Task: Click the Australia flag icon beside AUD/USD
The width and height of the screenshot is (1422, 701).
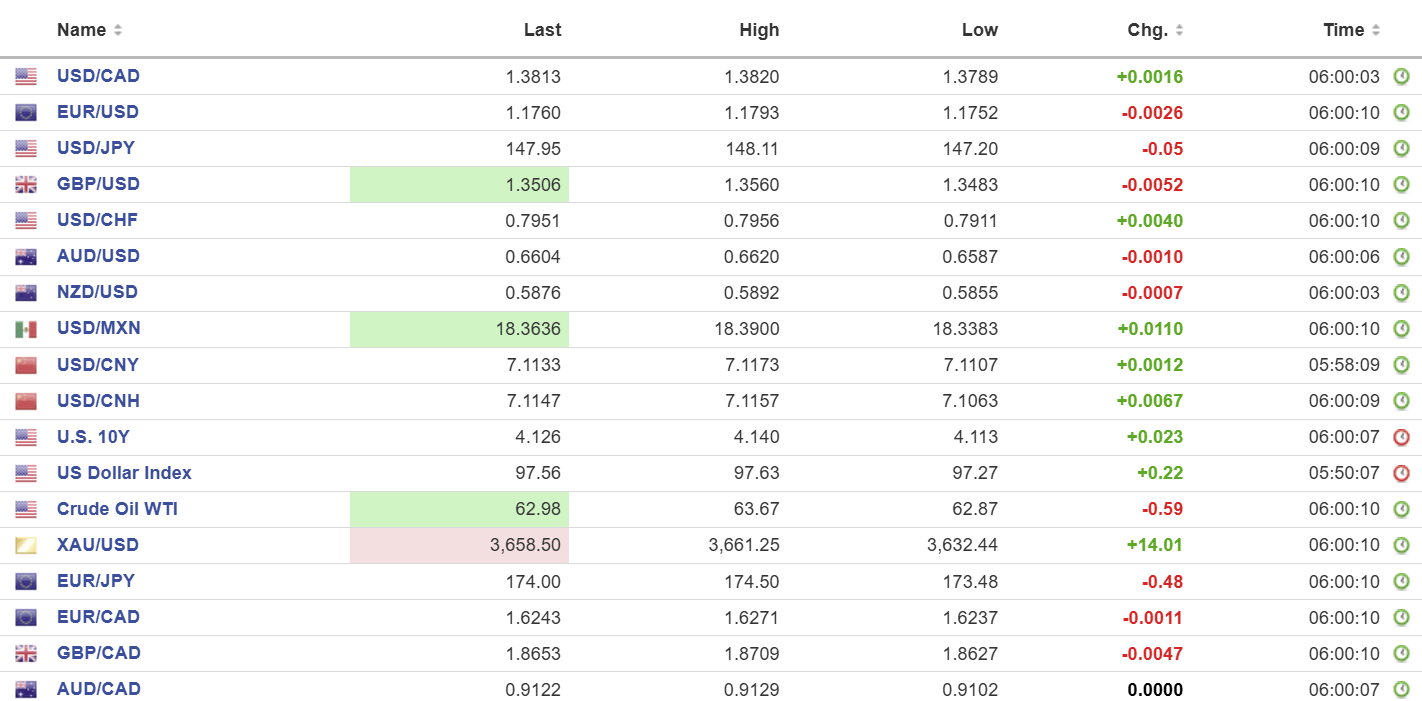Action: coord(26,257)
